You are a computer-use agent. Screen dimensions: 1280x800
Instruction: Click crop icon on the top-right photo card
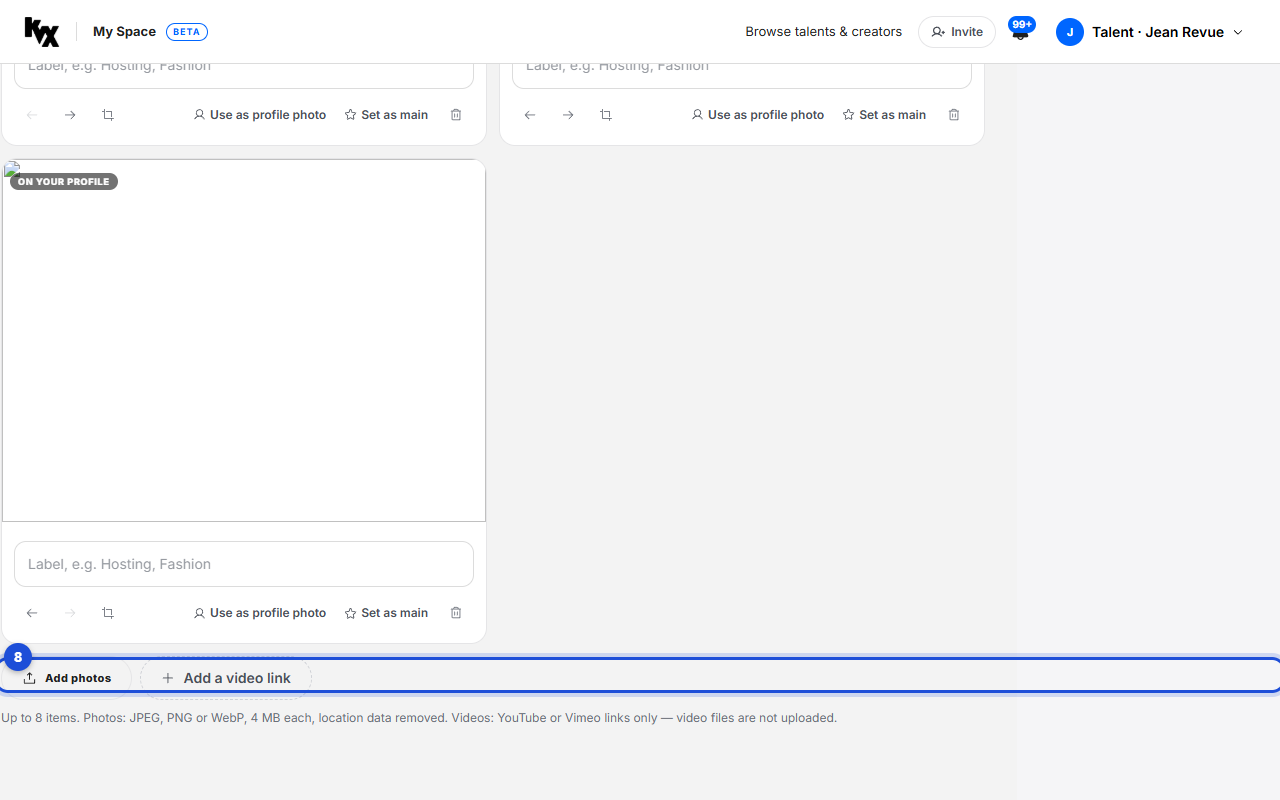[606, 115]
